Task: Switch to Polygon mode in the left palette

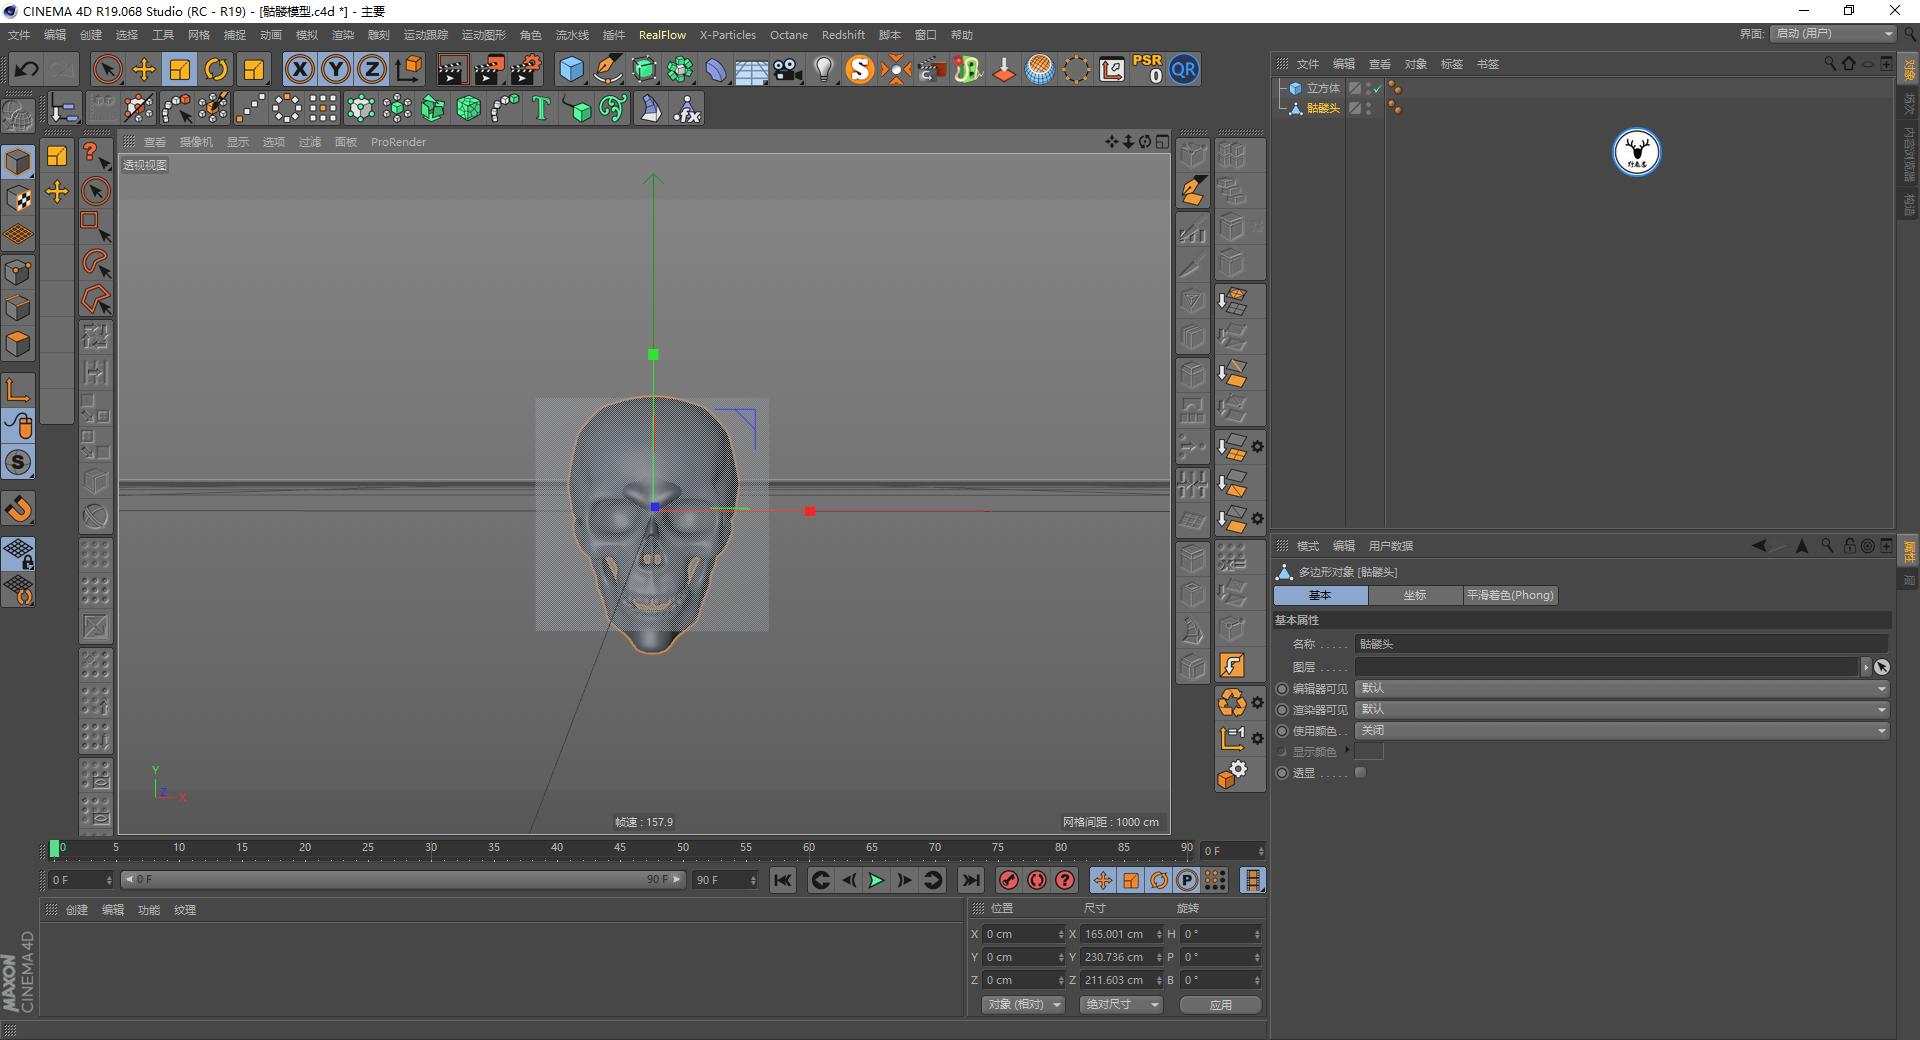Action: click(x=18, y=344)
